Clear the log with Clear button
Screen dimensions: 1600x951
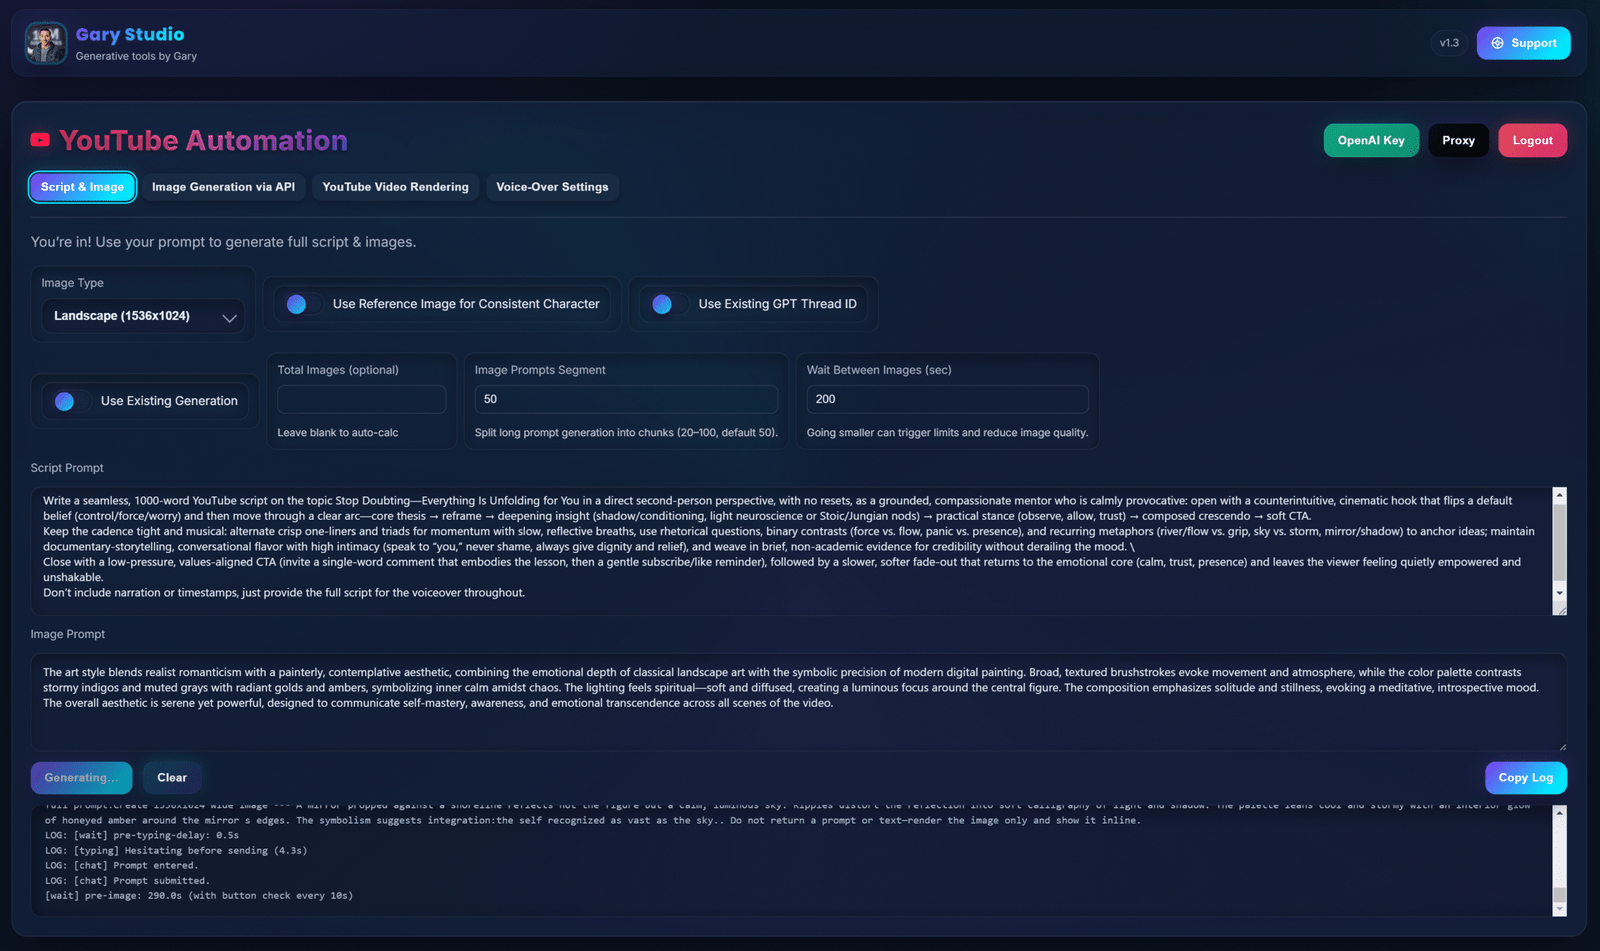click(172, 778)
